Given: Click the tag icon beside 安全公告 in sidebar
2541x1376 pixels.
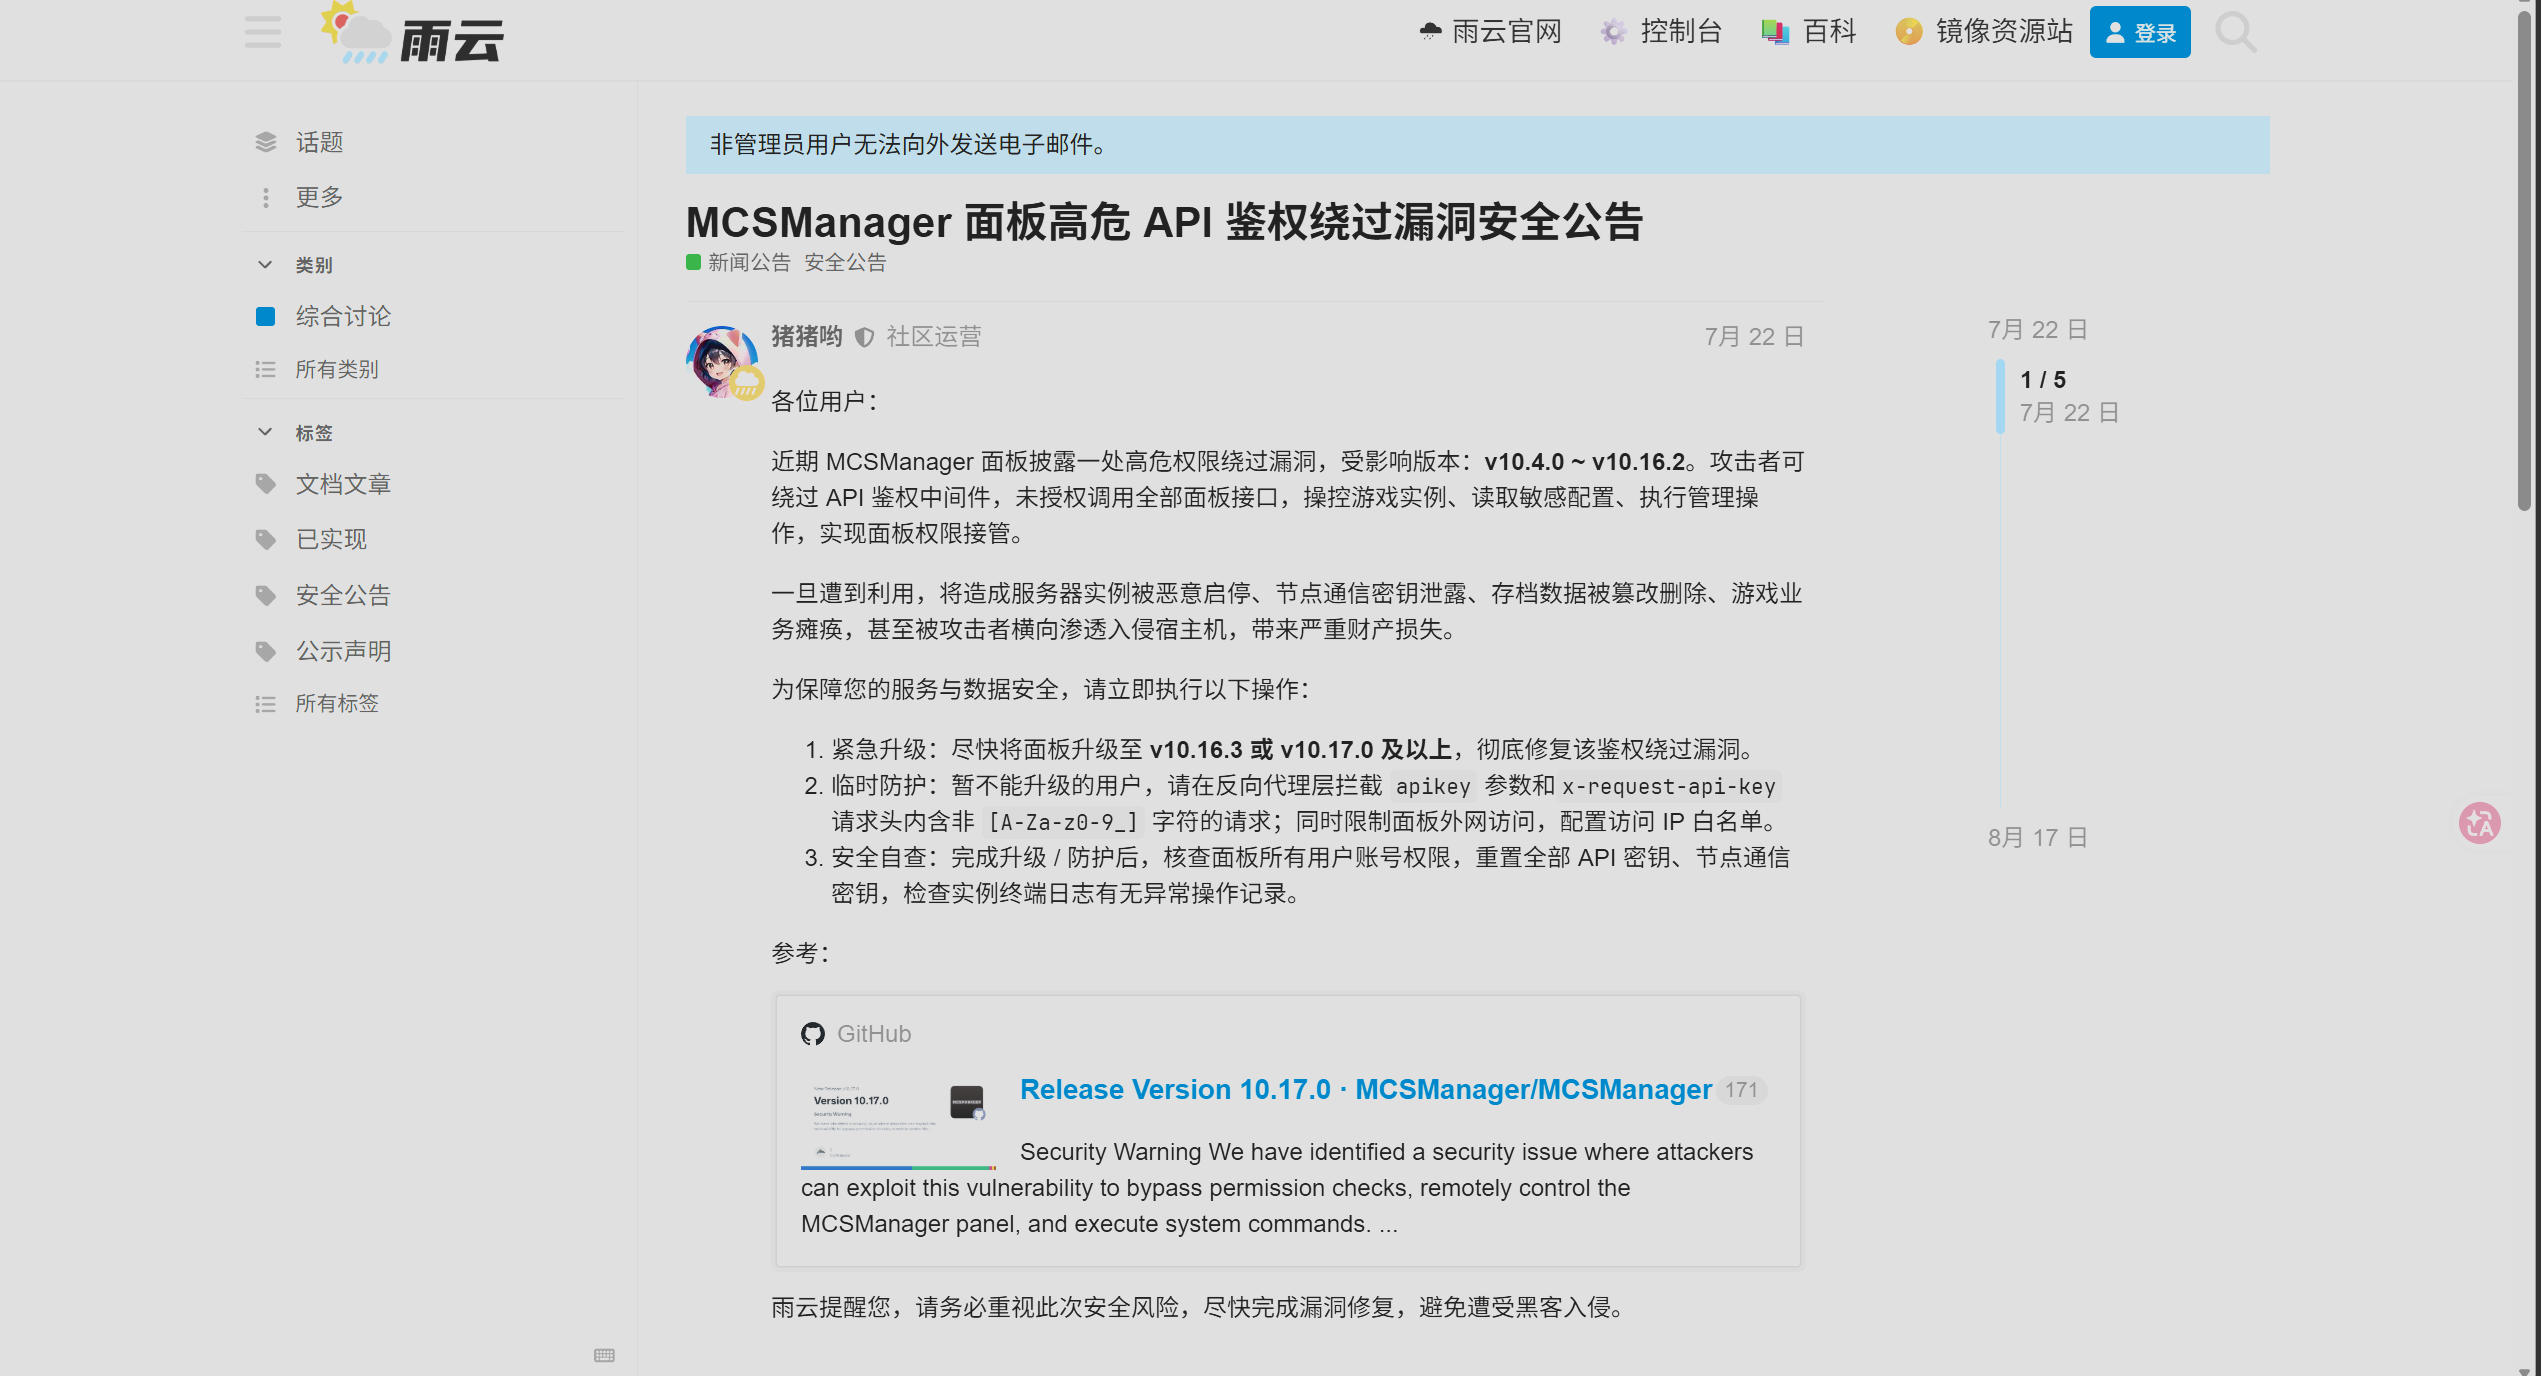Looking at the screenshot, I should click(265, 596).
